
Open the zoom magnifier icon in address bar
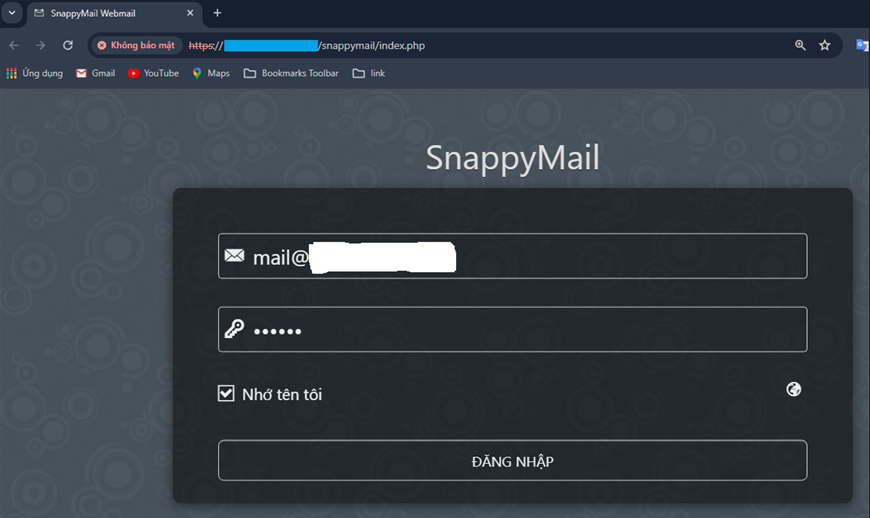pos(800,45)
